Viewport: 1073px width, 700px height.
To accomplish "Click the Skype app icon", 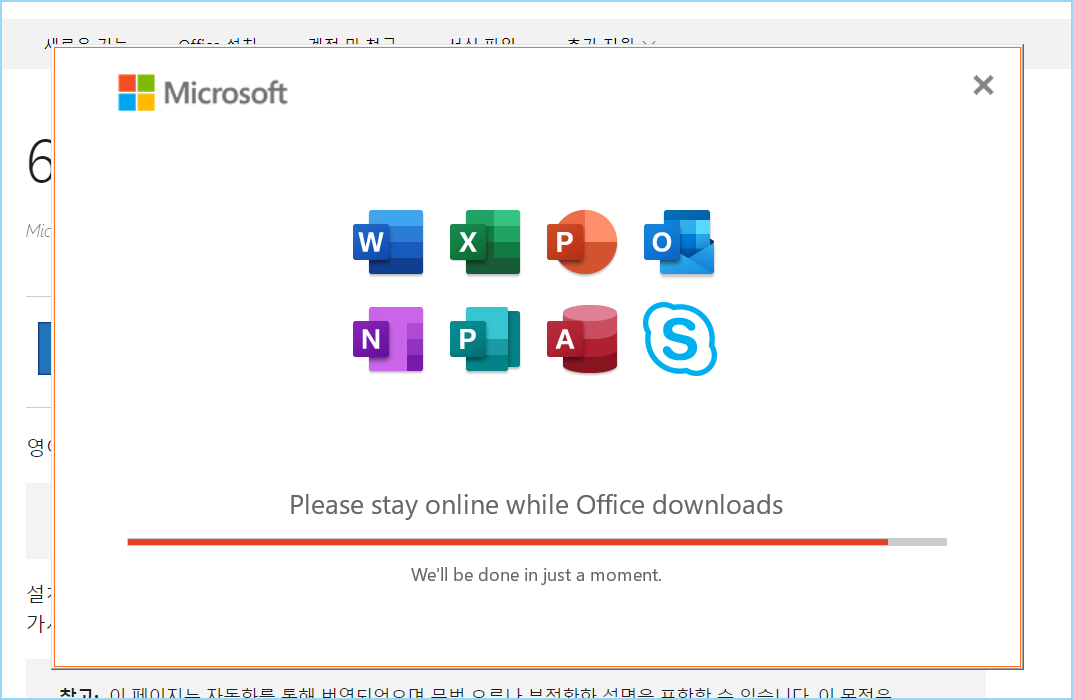I will click(x=680, y=339).
